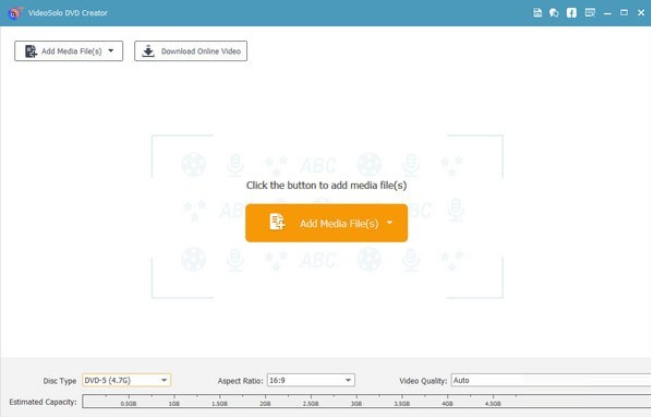Click the save project disk icon in title bar

(537, 13)
